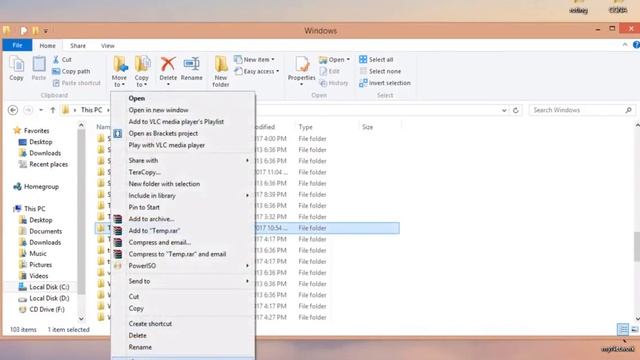The image size is (640, 360).
Task: Open the Easy access dropdown
Action: click(x=257, y=71)
